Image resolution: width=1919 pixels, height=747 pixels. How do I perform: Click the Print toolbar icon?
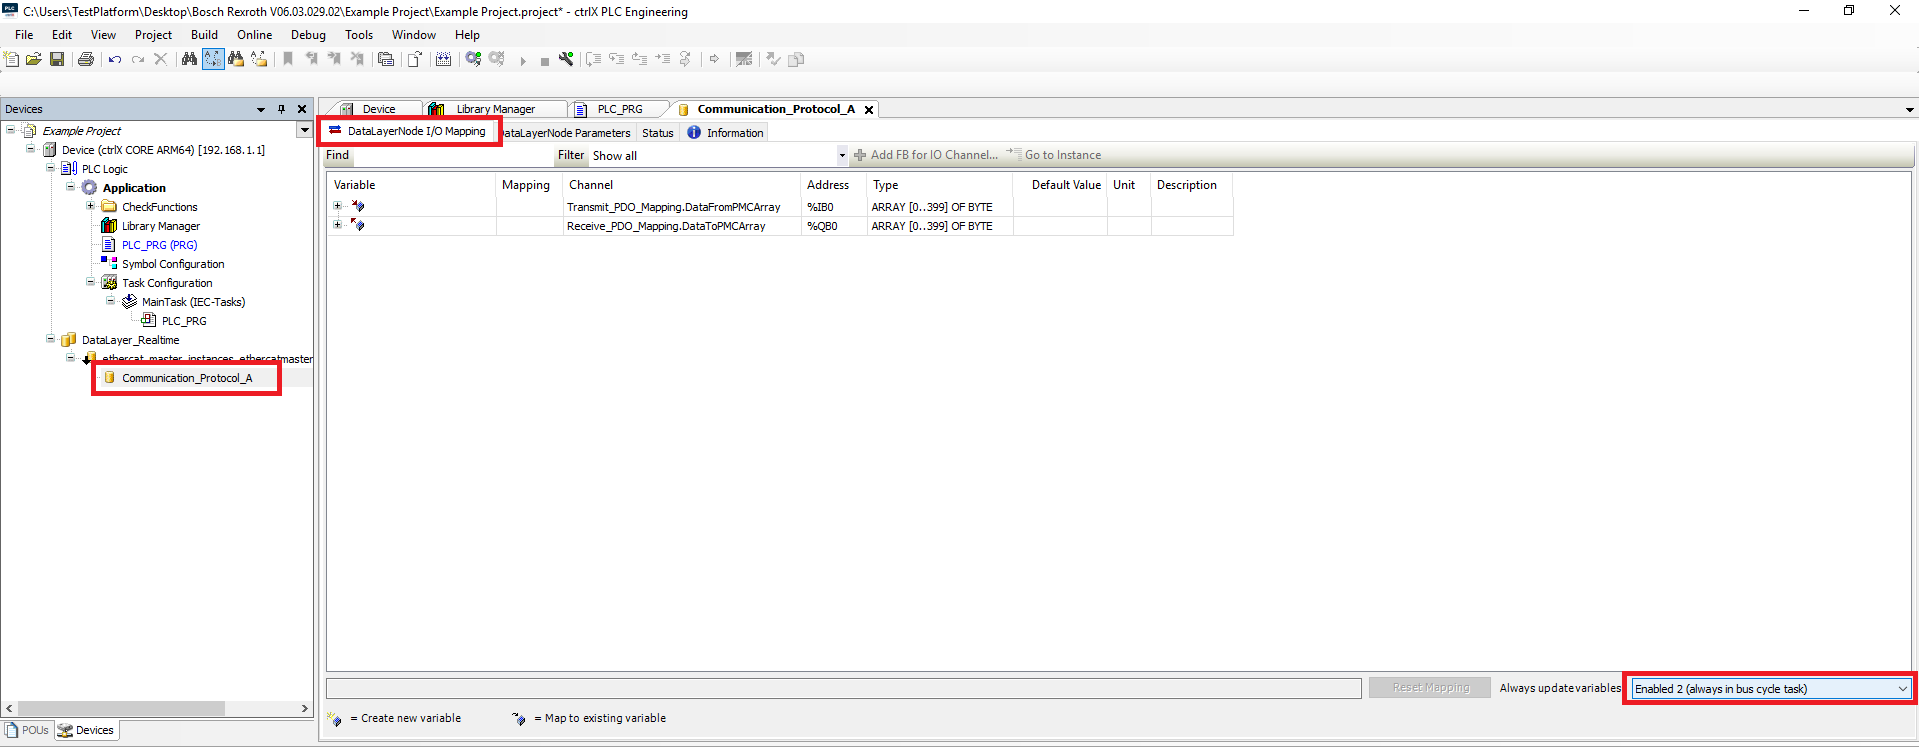pos(86,60)
